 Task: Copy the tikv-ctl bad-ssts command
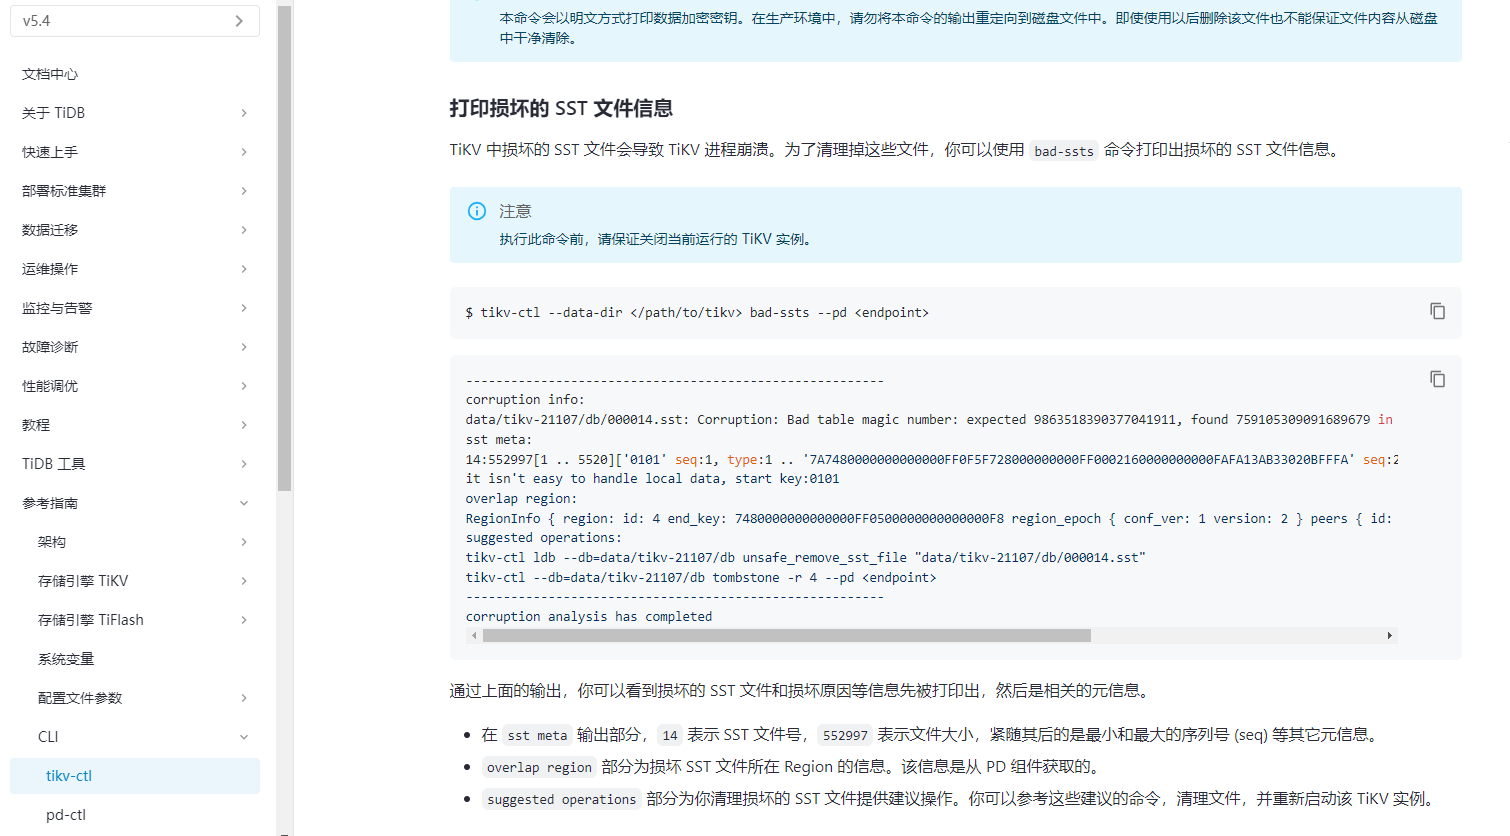click(x=1437, y=312)
